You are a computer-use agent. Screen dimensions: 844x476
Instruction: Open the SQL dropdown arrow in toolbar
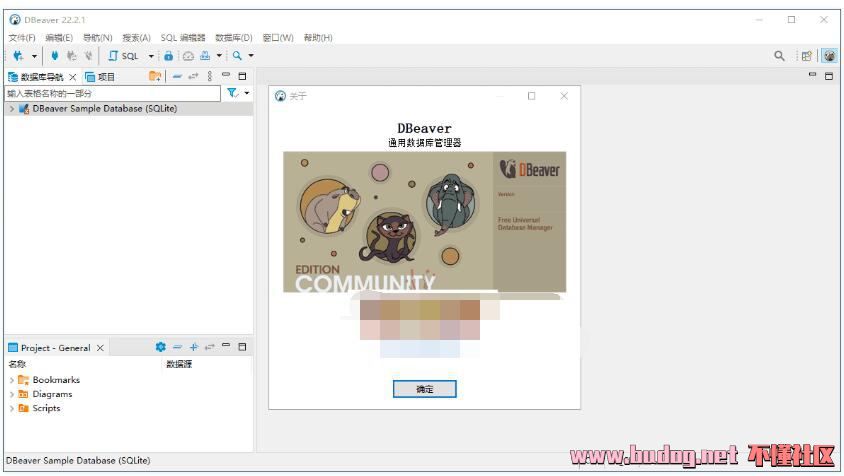(151, 56)
